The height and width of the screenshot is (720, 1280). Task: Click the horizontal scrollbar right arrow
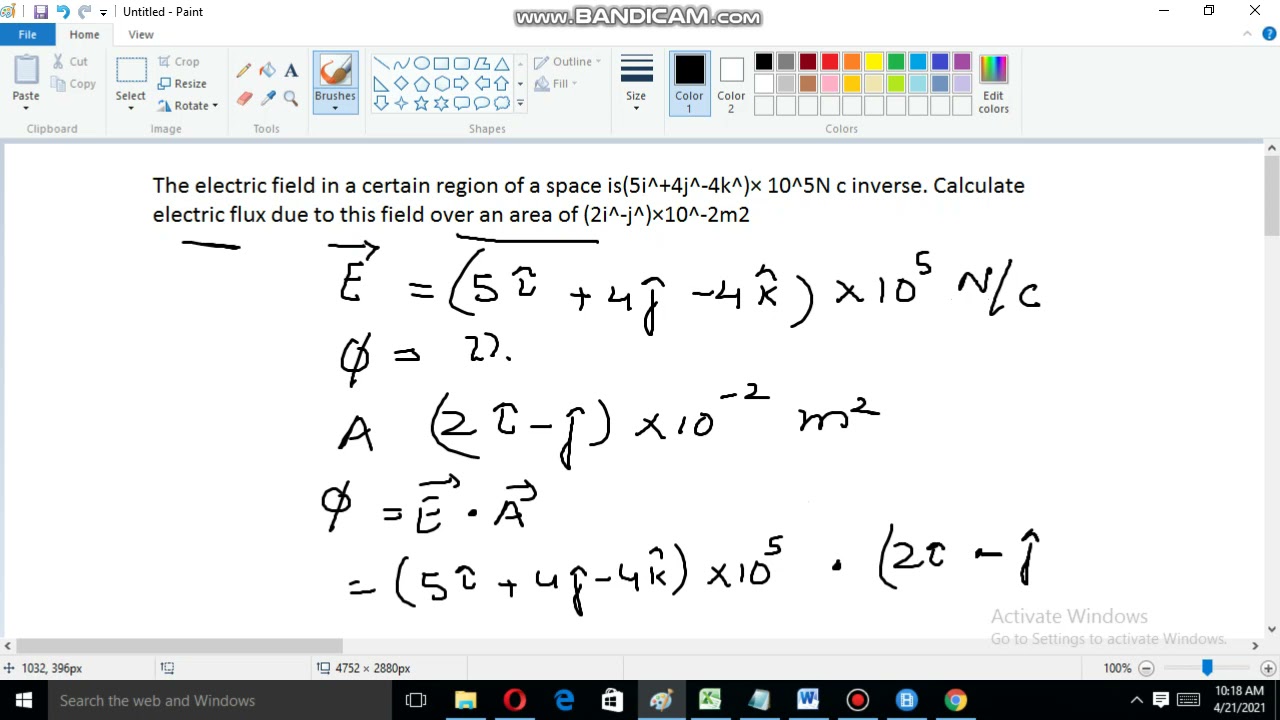(x=1255, y=646)
